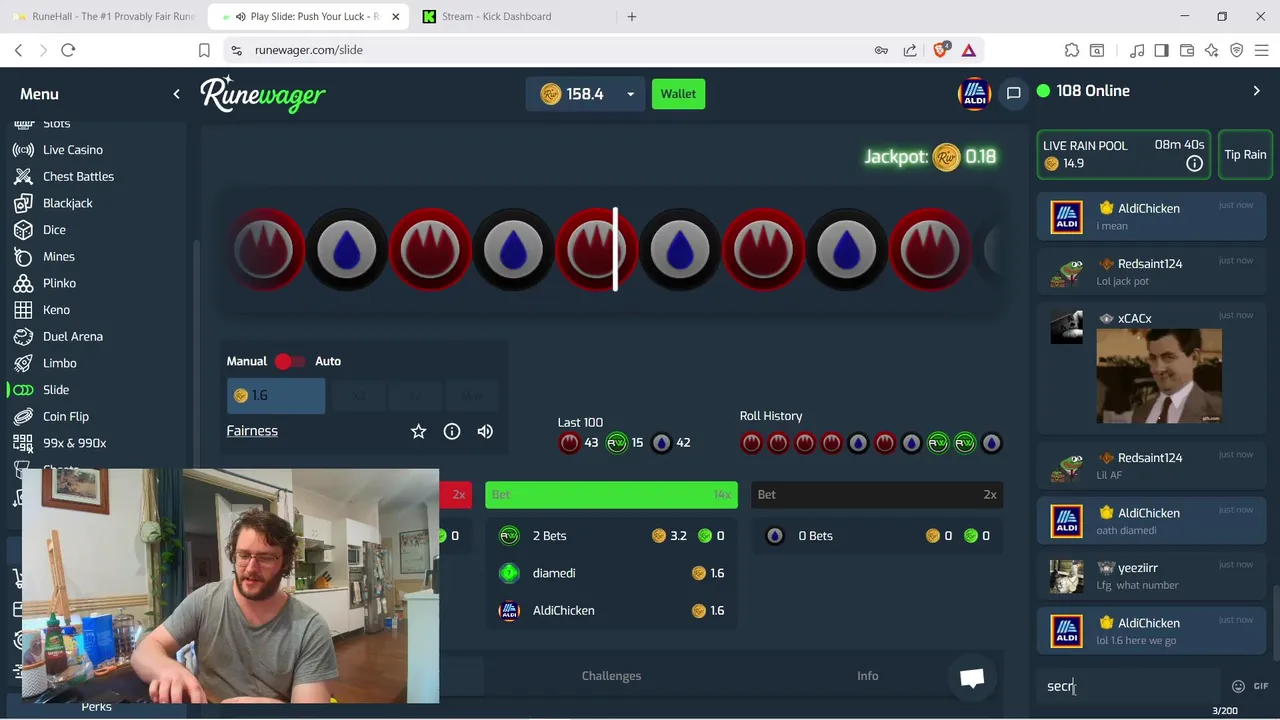Click the Tip Rain button

(1245, 155)
